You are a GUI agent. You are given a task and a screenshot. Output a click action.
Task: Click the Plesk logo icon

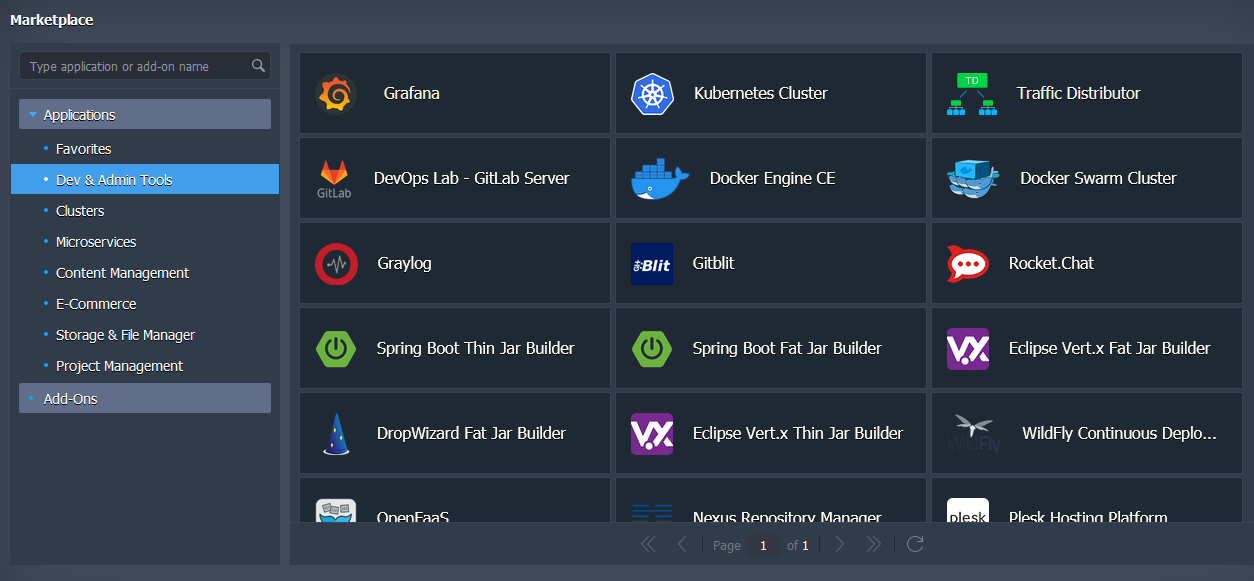[x=968, y=510]
